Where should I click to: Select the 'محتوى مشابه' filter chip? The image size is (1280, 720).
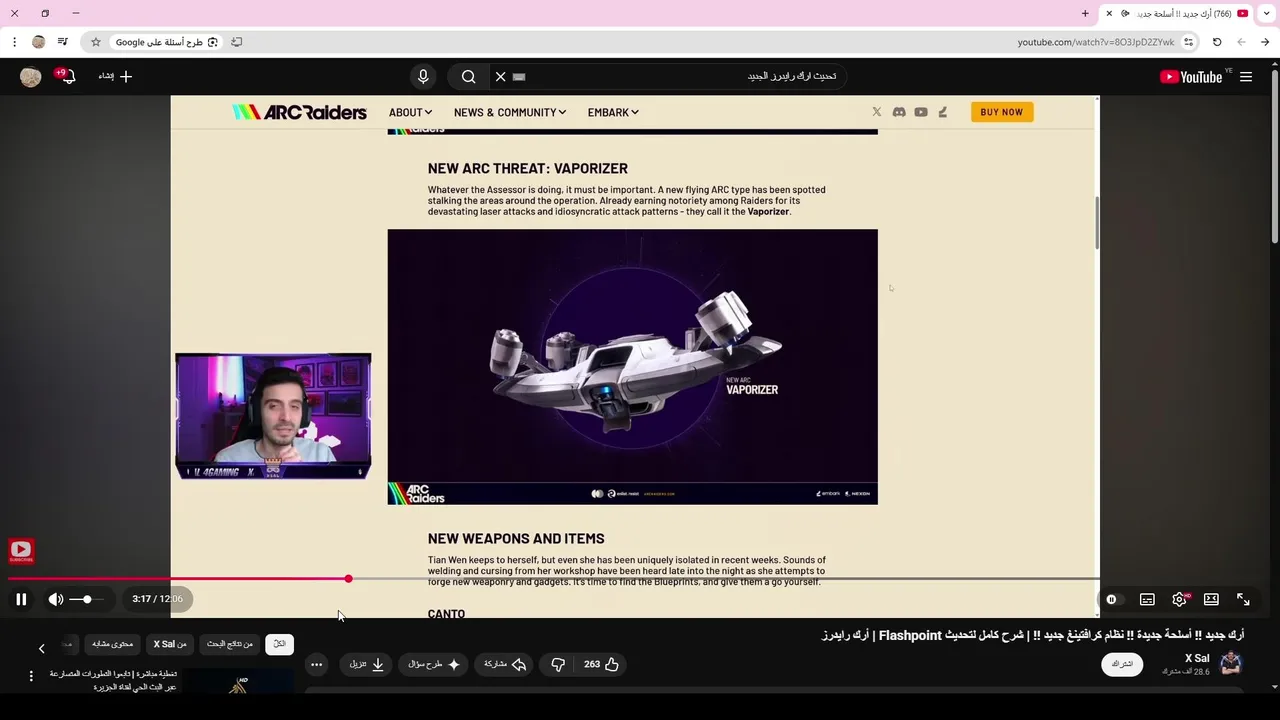point(112,644)
